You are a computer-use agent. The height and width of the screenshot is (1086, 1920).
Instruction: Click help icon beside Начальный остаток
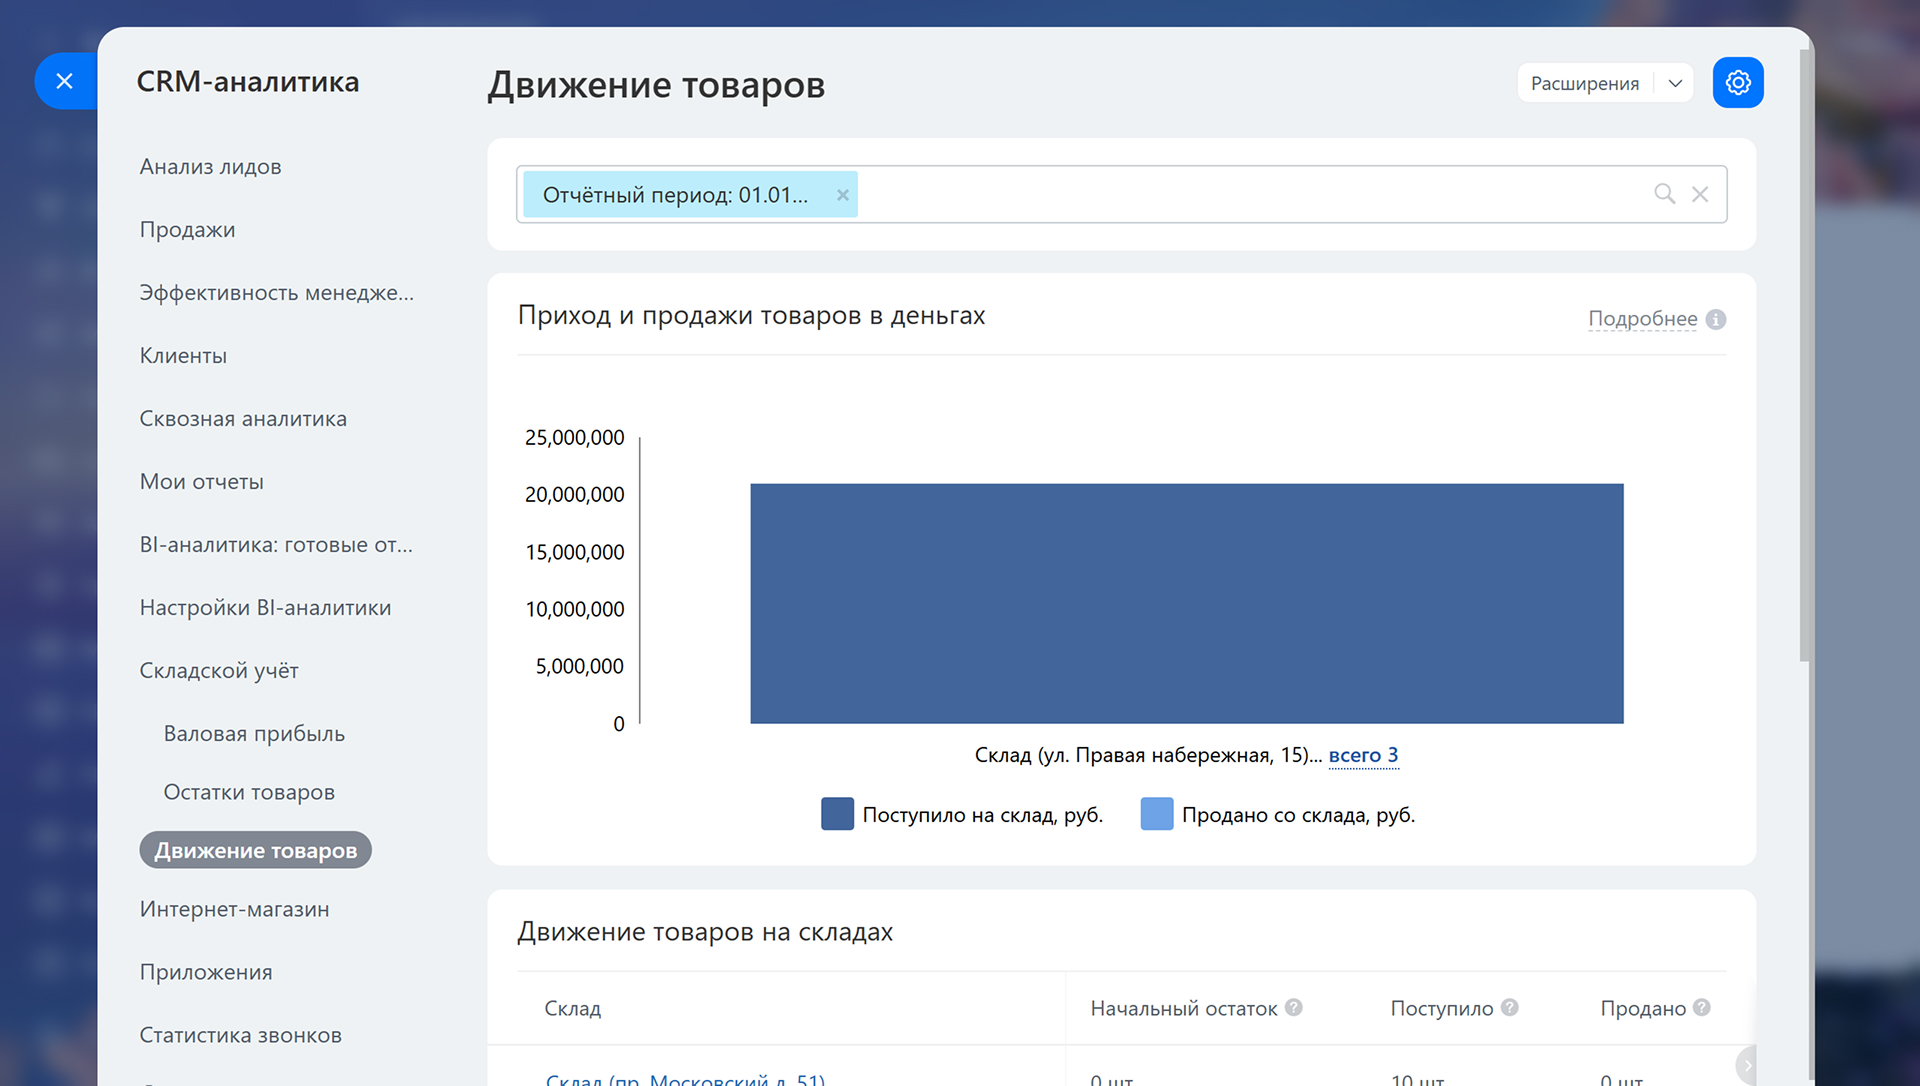point(1294,1008)
